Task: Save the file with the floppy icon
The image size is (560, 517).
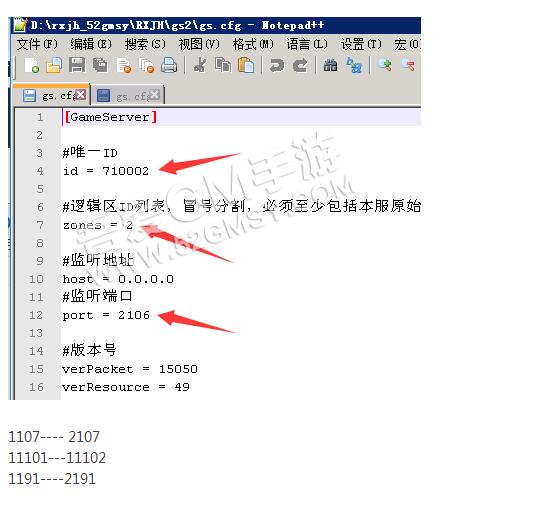Action: click(77, 66)
